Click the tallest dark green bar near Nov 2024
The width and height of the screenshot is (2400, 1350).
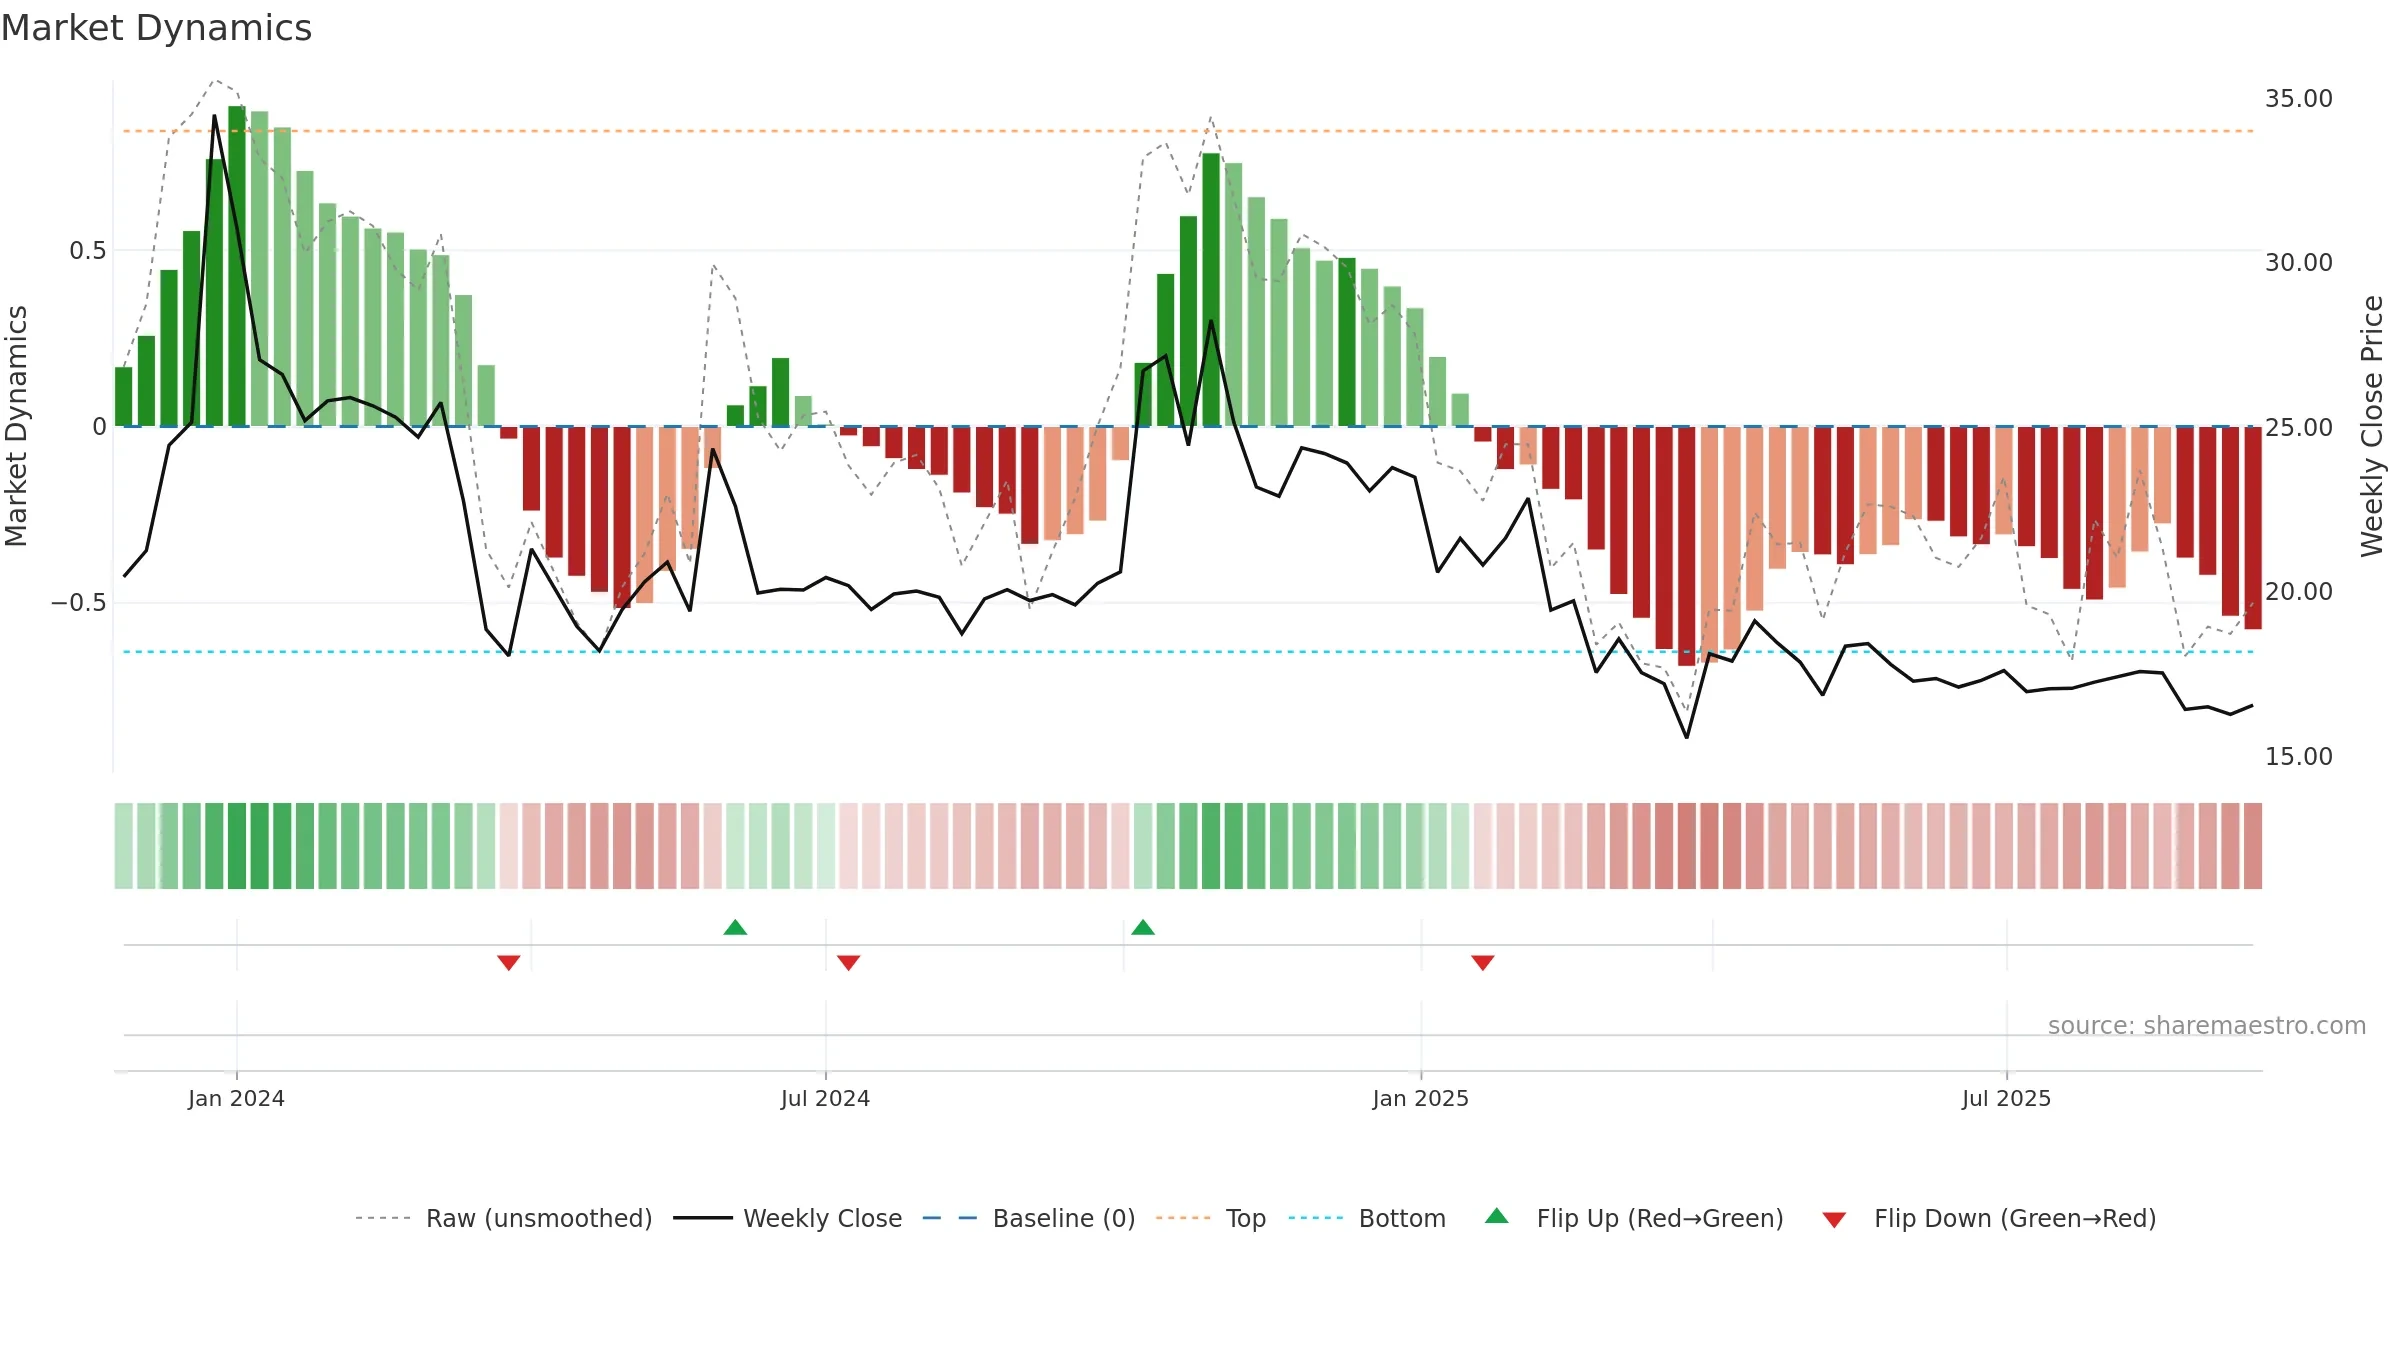tap(1211, 290)
